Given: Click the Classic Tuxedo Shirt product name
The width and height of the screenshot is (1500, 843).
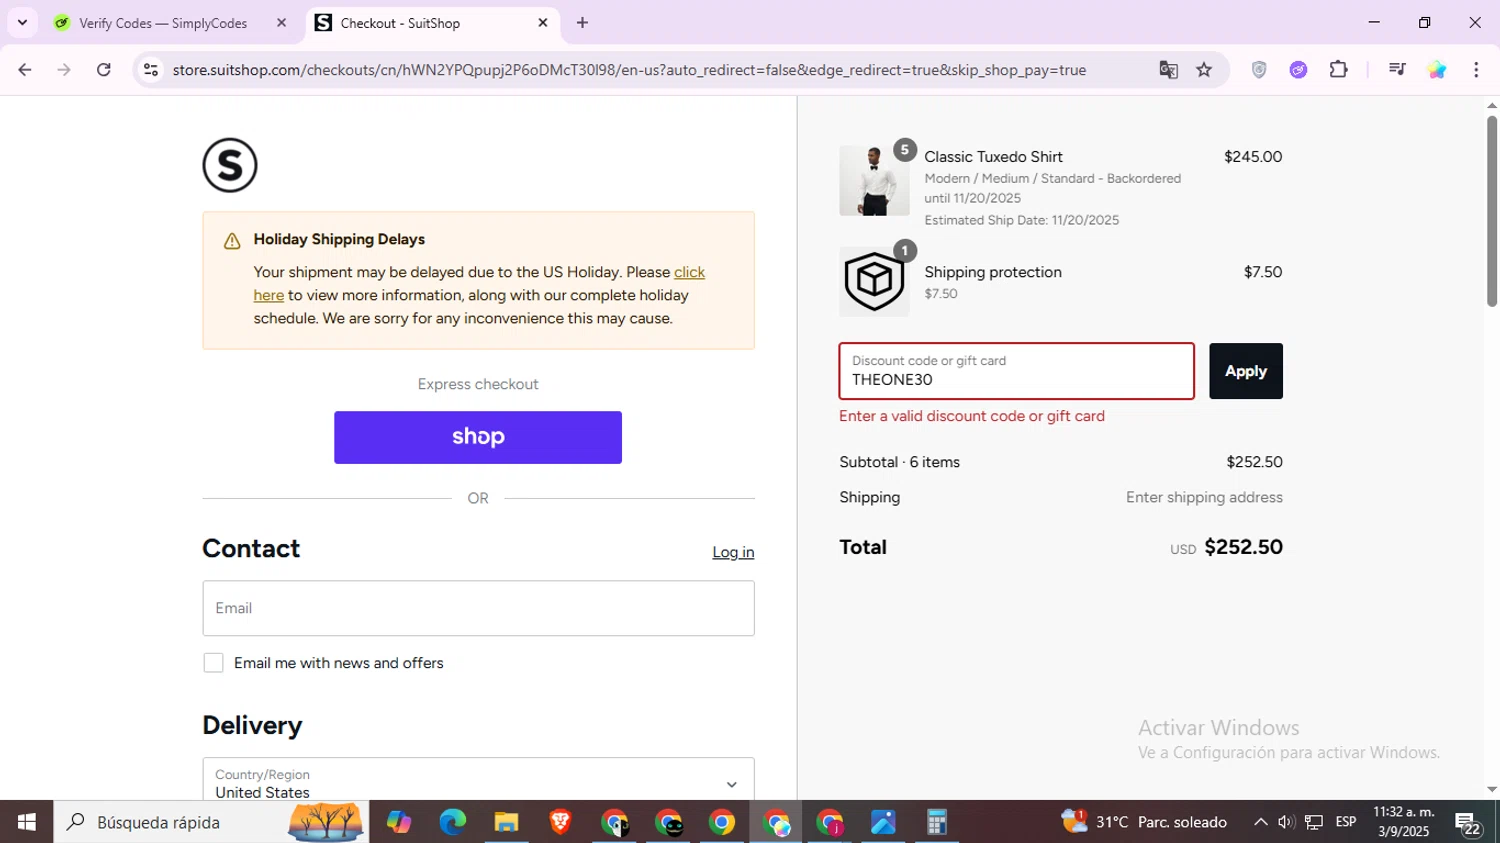Looking at the screenshot, I should point(993,157).
